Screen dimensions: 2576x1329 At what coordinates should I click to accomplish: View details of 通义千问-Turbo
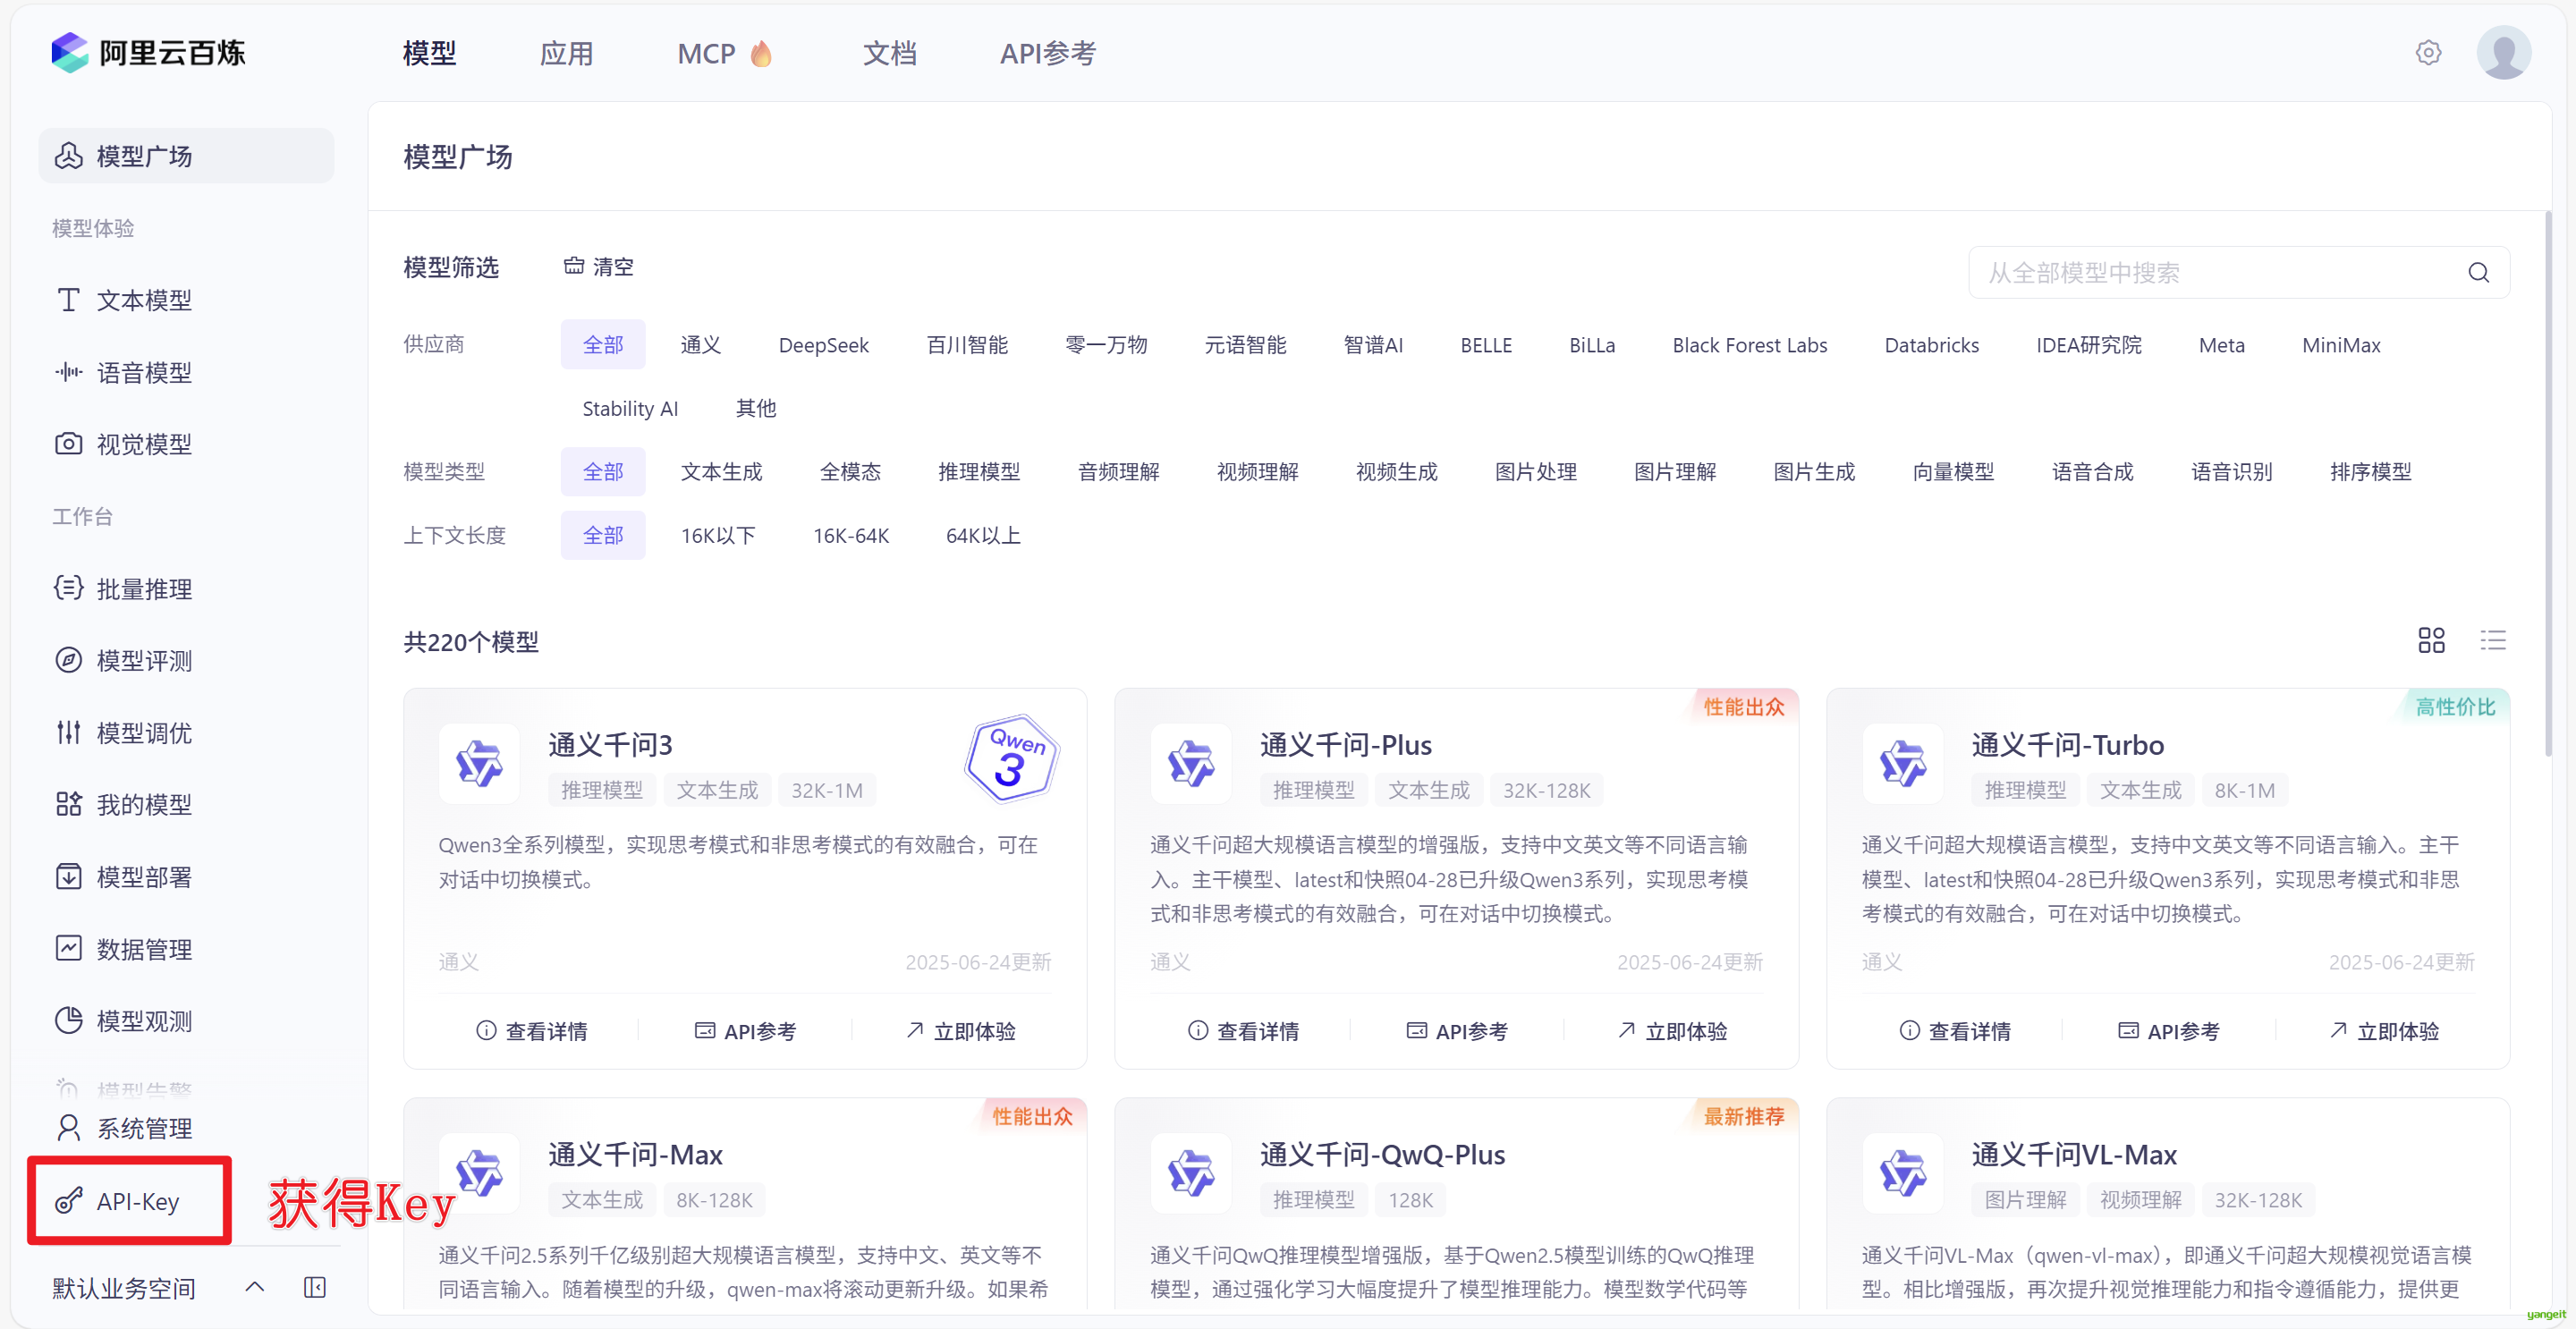[x=1955, y=1030]
